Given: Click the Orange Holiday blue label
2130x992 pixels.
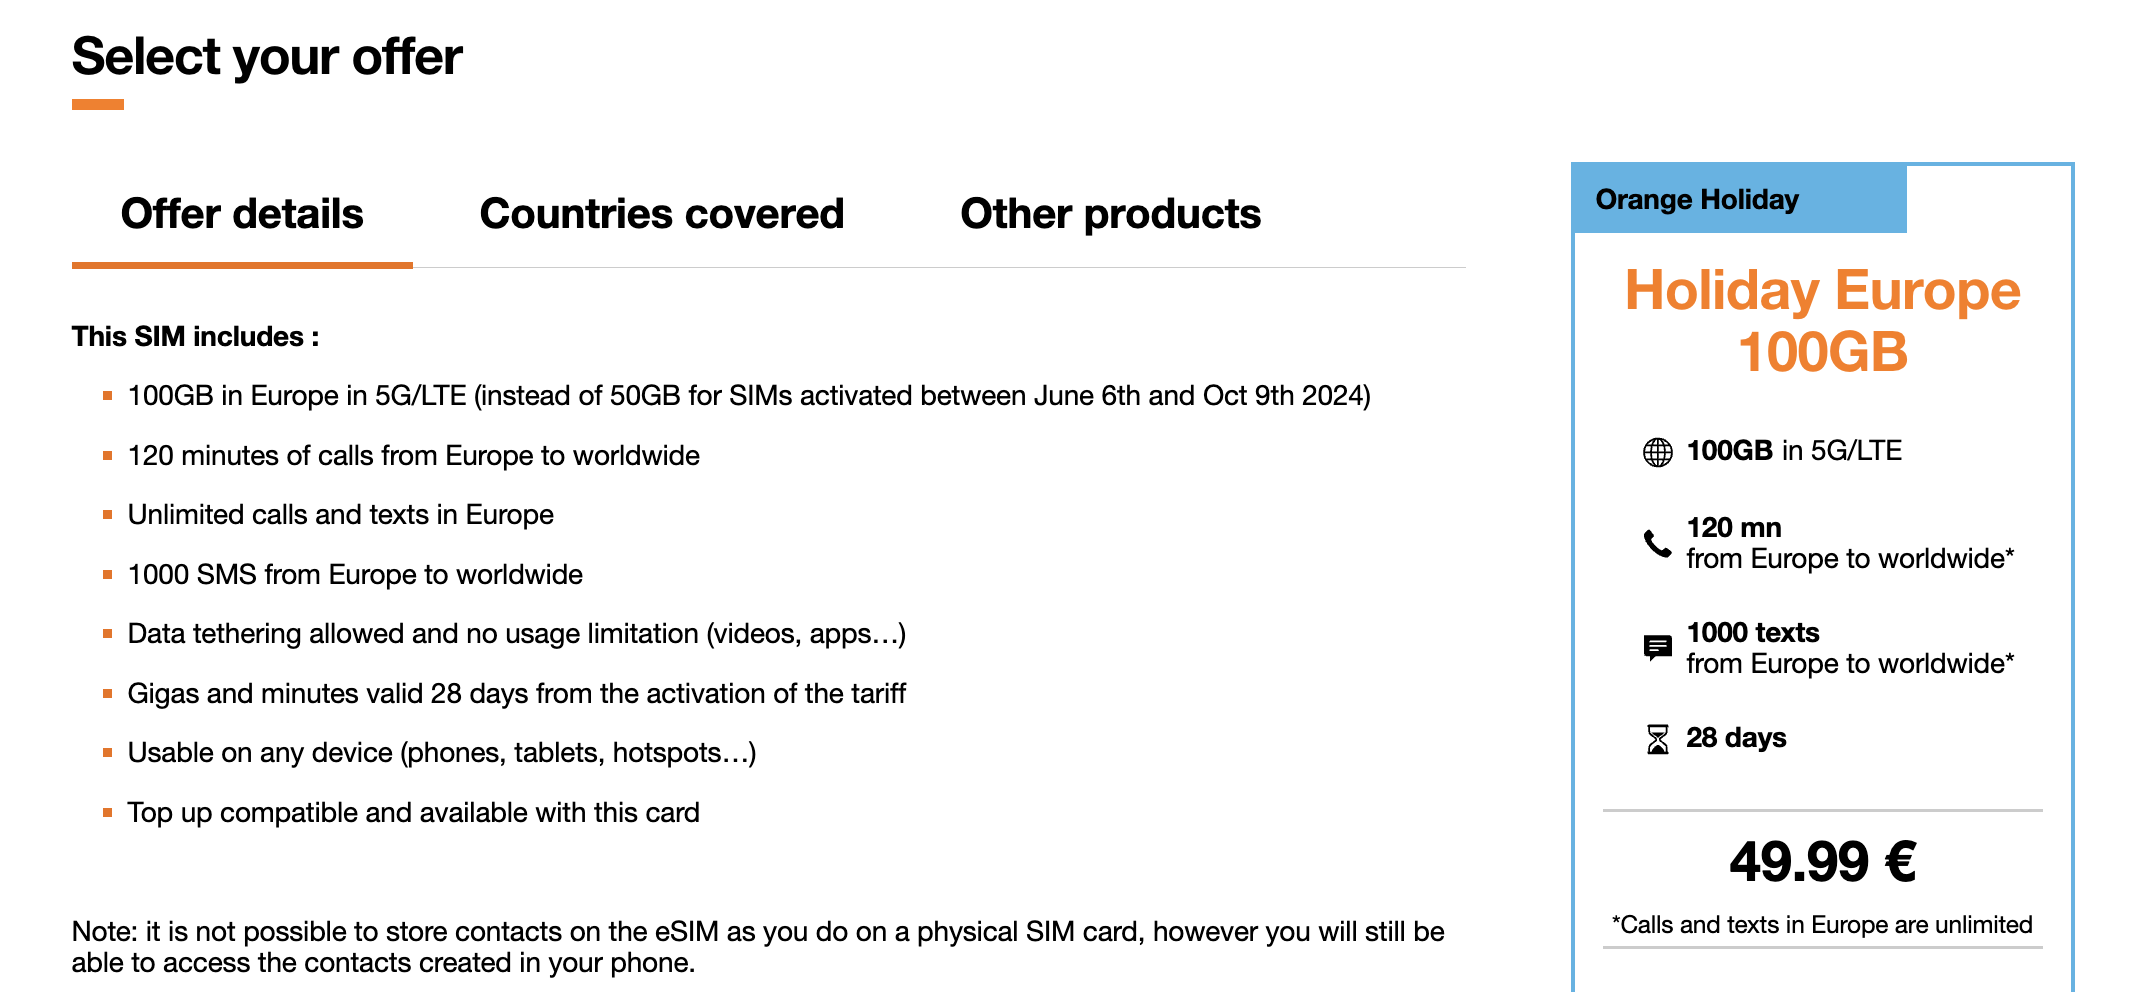Looking at the screenshot, I should click(x=1740, y=199).
